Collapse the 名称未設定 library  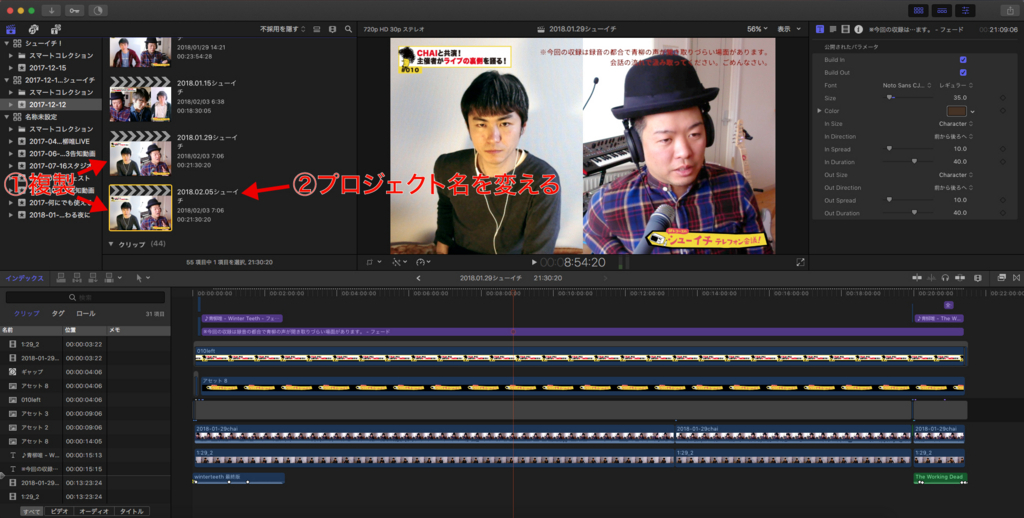coord(7,117)
